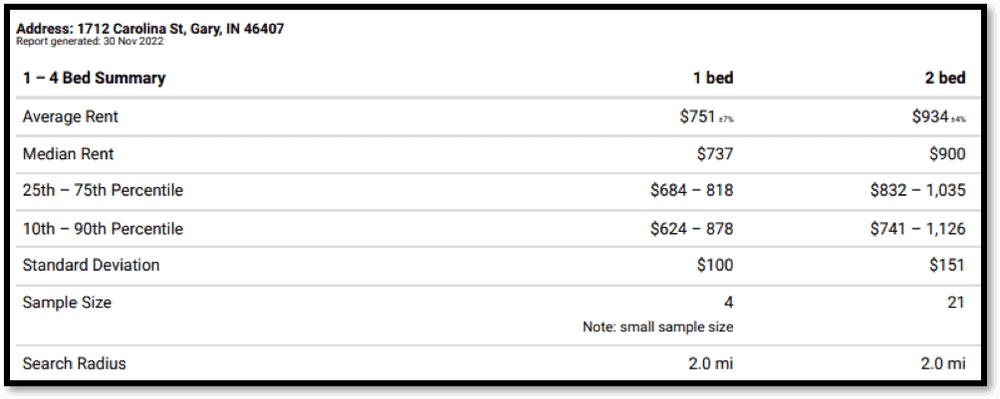
Task: Click the $934 average rent value
Action: pyautogui.click(x=930, y=117)
